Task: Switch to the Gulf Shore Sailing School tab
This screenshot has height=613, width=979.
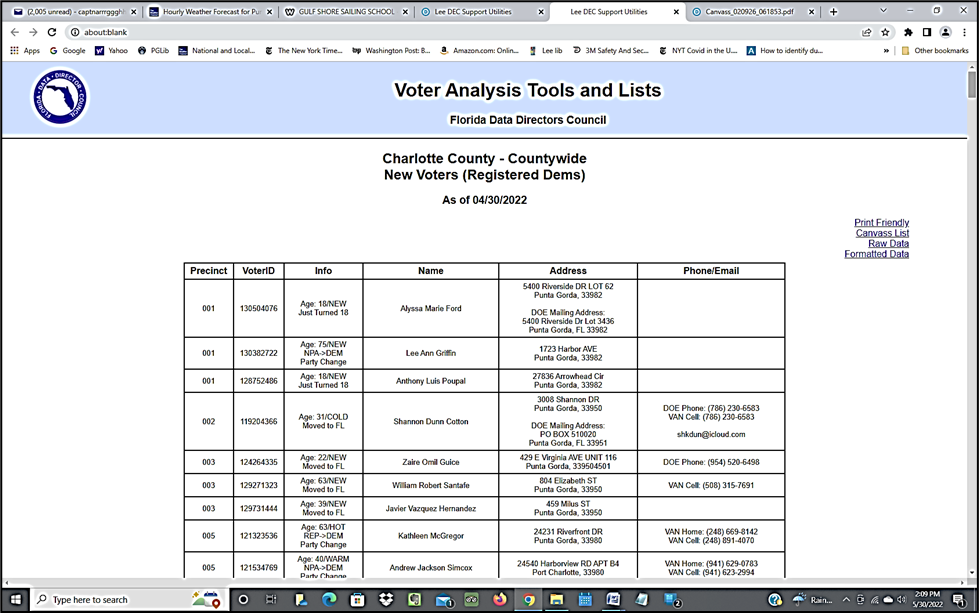Action: tap(347, 12)
